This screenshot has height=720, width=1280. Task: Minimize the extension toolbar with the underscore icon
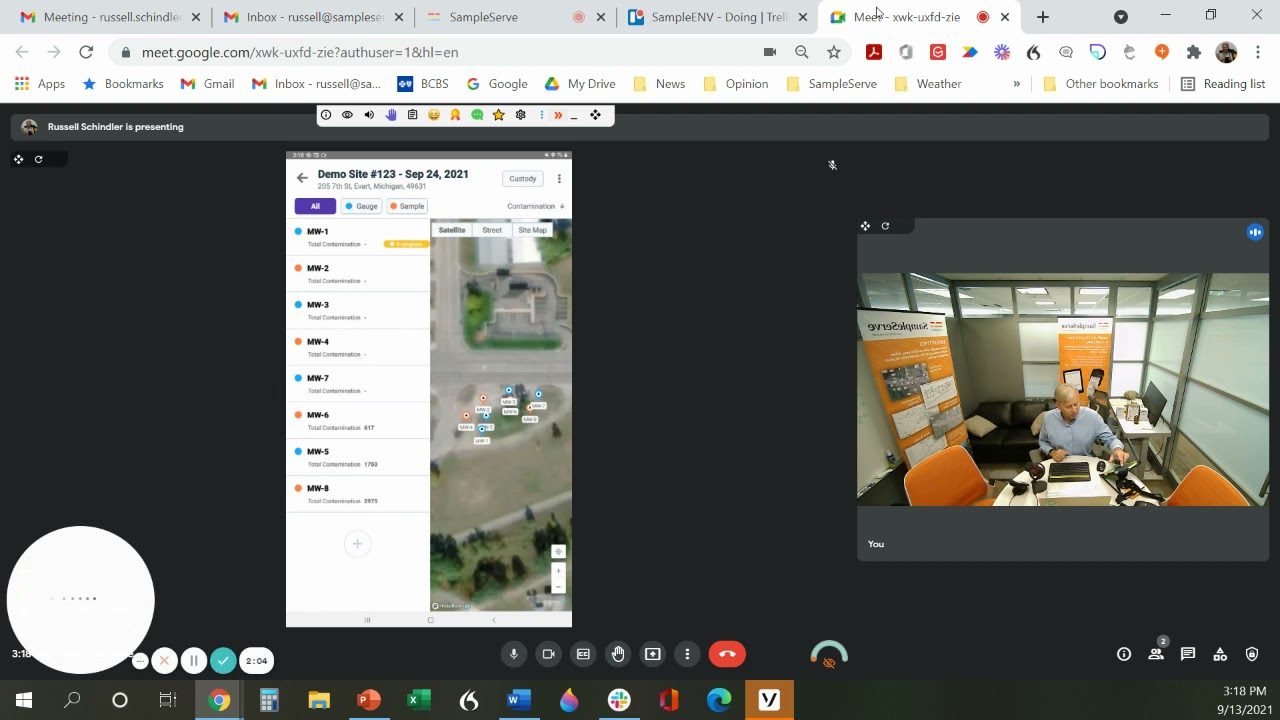coord(574,116)
